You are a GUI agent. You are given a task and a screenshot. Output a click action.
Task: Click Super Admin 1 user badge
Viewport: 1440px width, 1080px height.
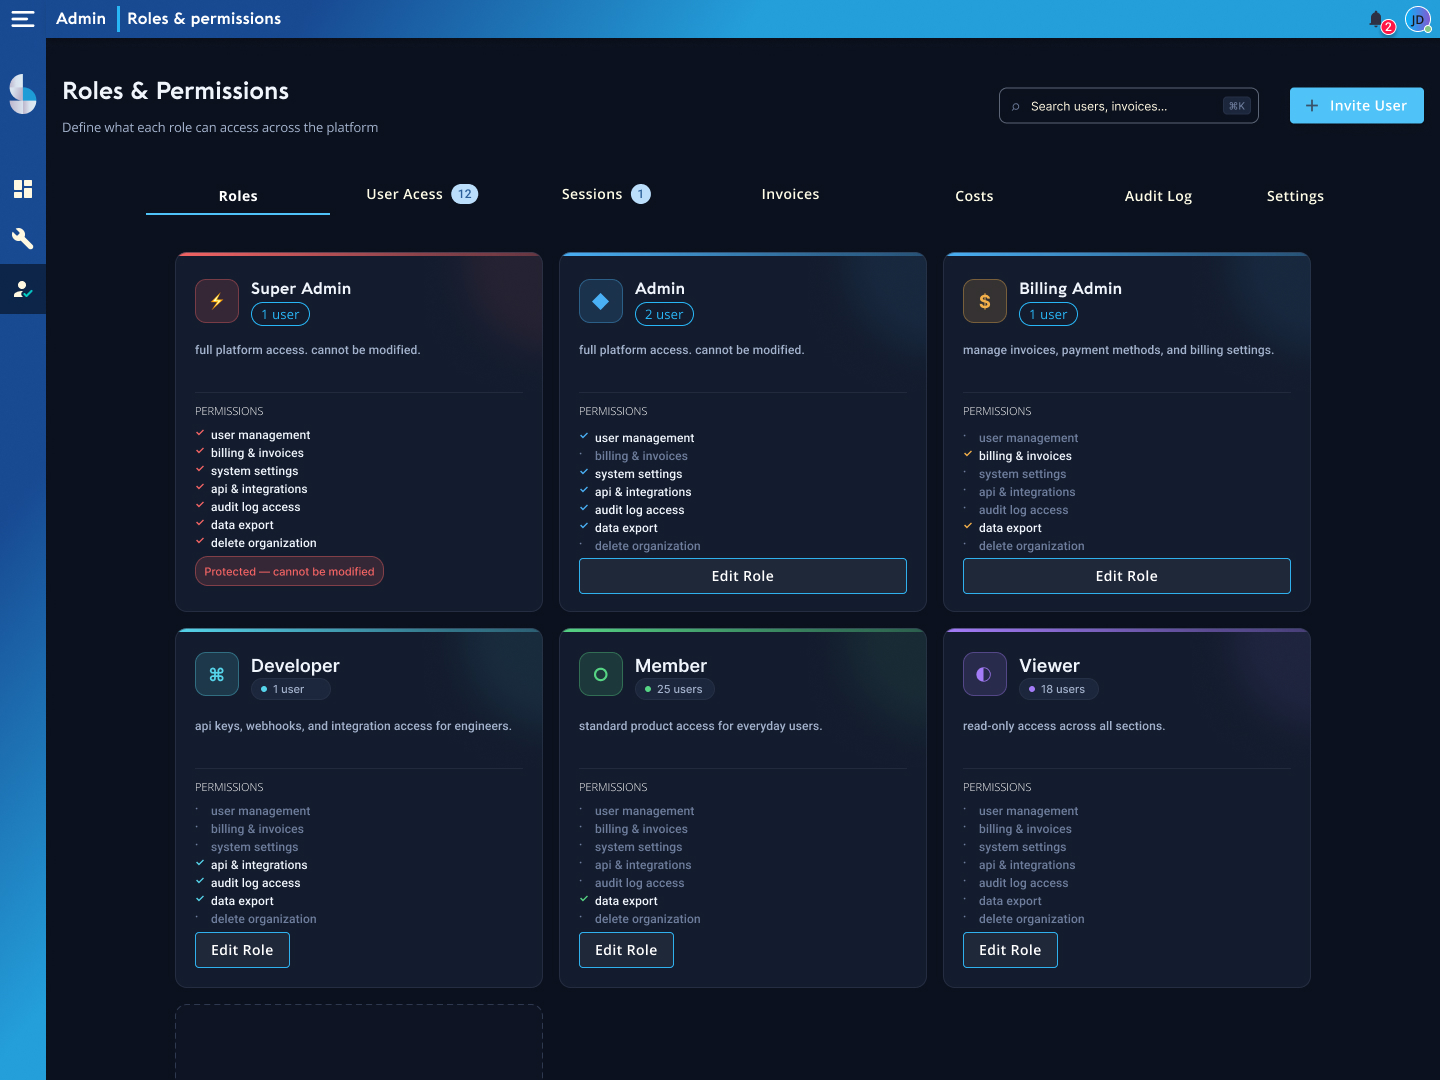[280, 314]
